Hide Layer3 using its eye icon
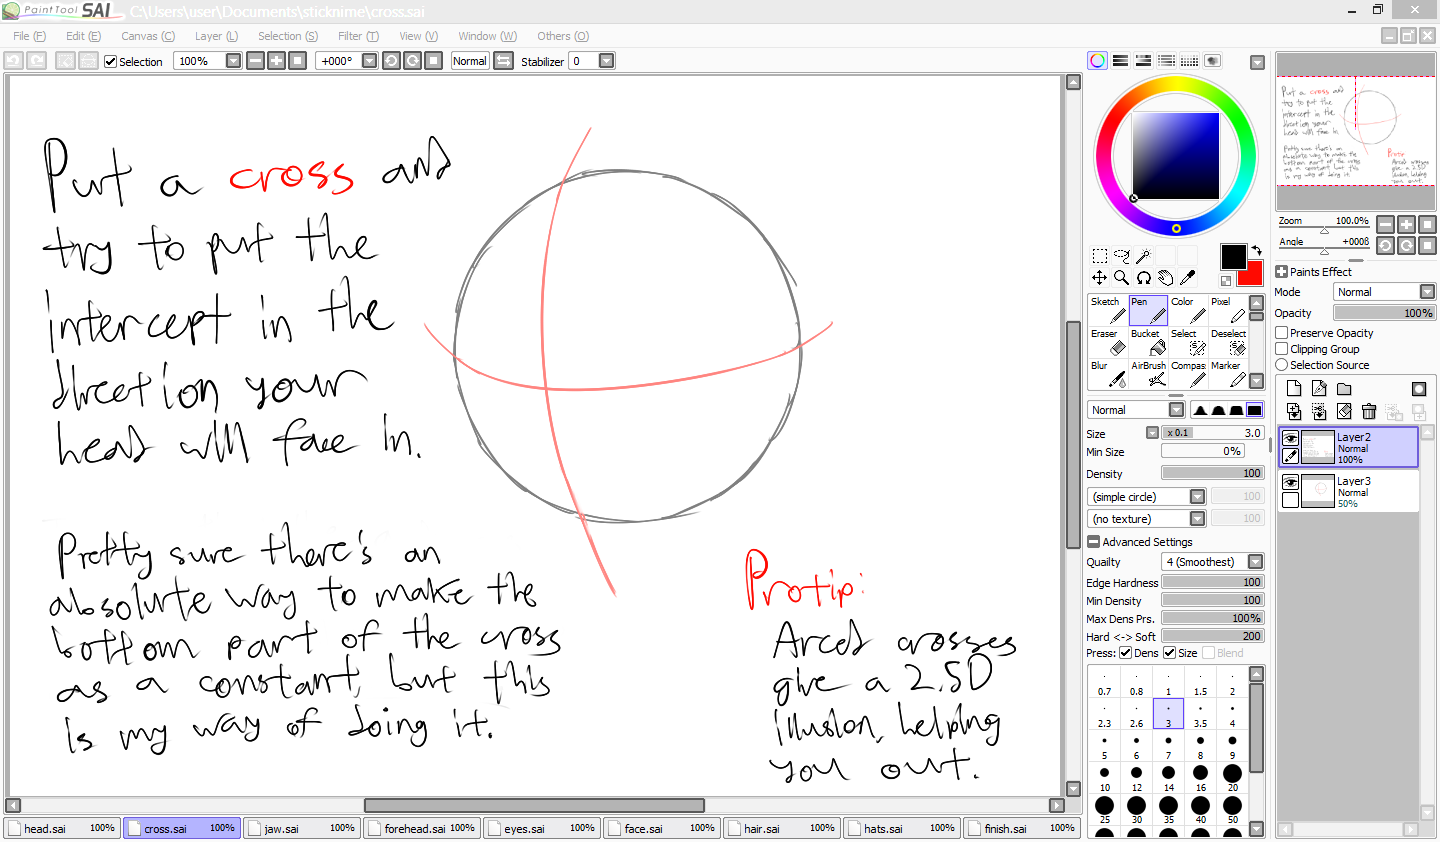1440x842 pixels. pos(1291,482)
